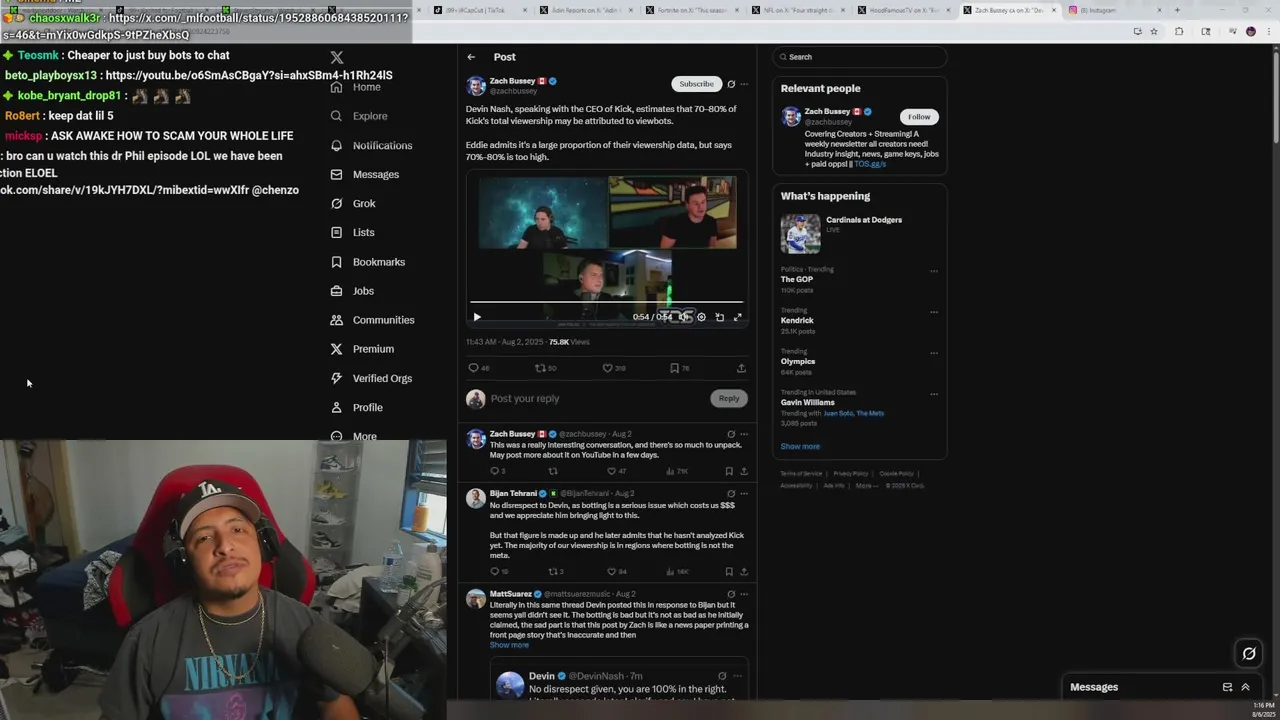
Task: Open the Gavin Williams trending topic
Action: tap(807, 402)
